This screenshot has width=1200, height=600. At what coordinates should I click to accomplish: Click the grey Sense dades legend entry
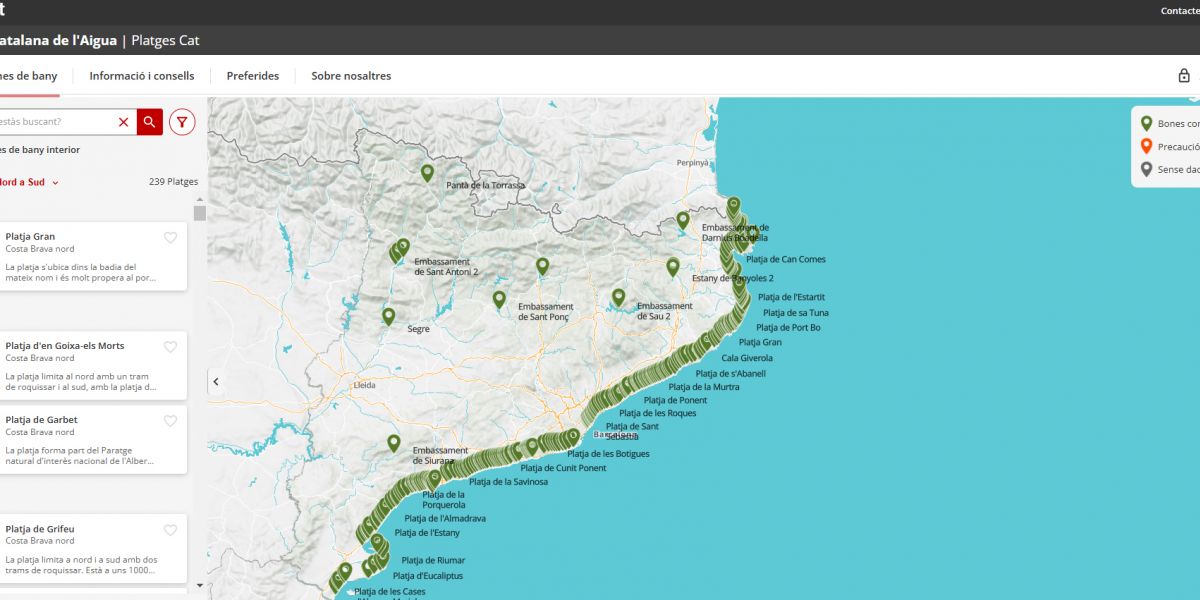pos(1171,169)
